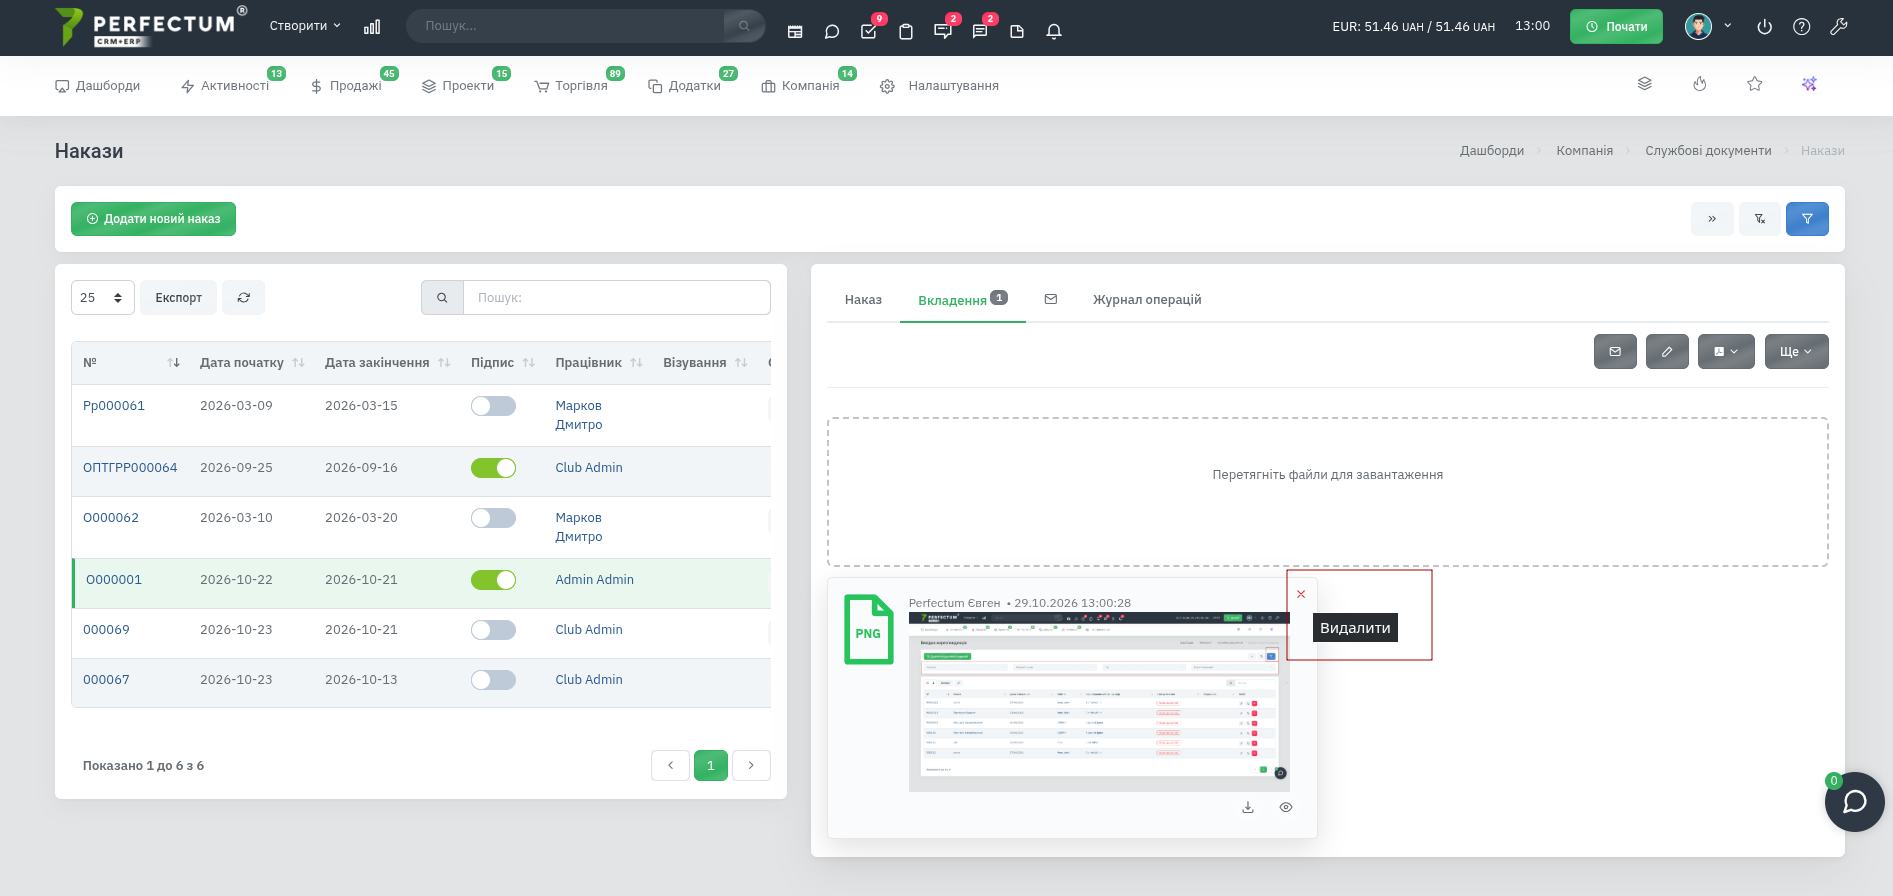The height and width of the screenshot is (896, 1893).
Task: Open the Продажі menu
Action: 346,86
